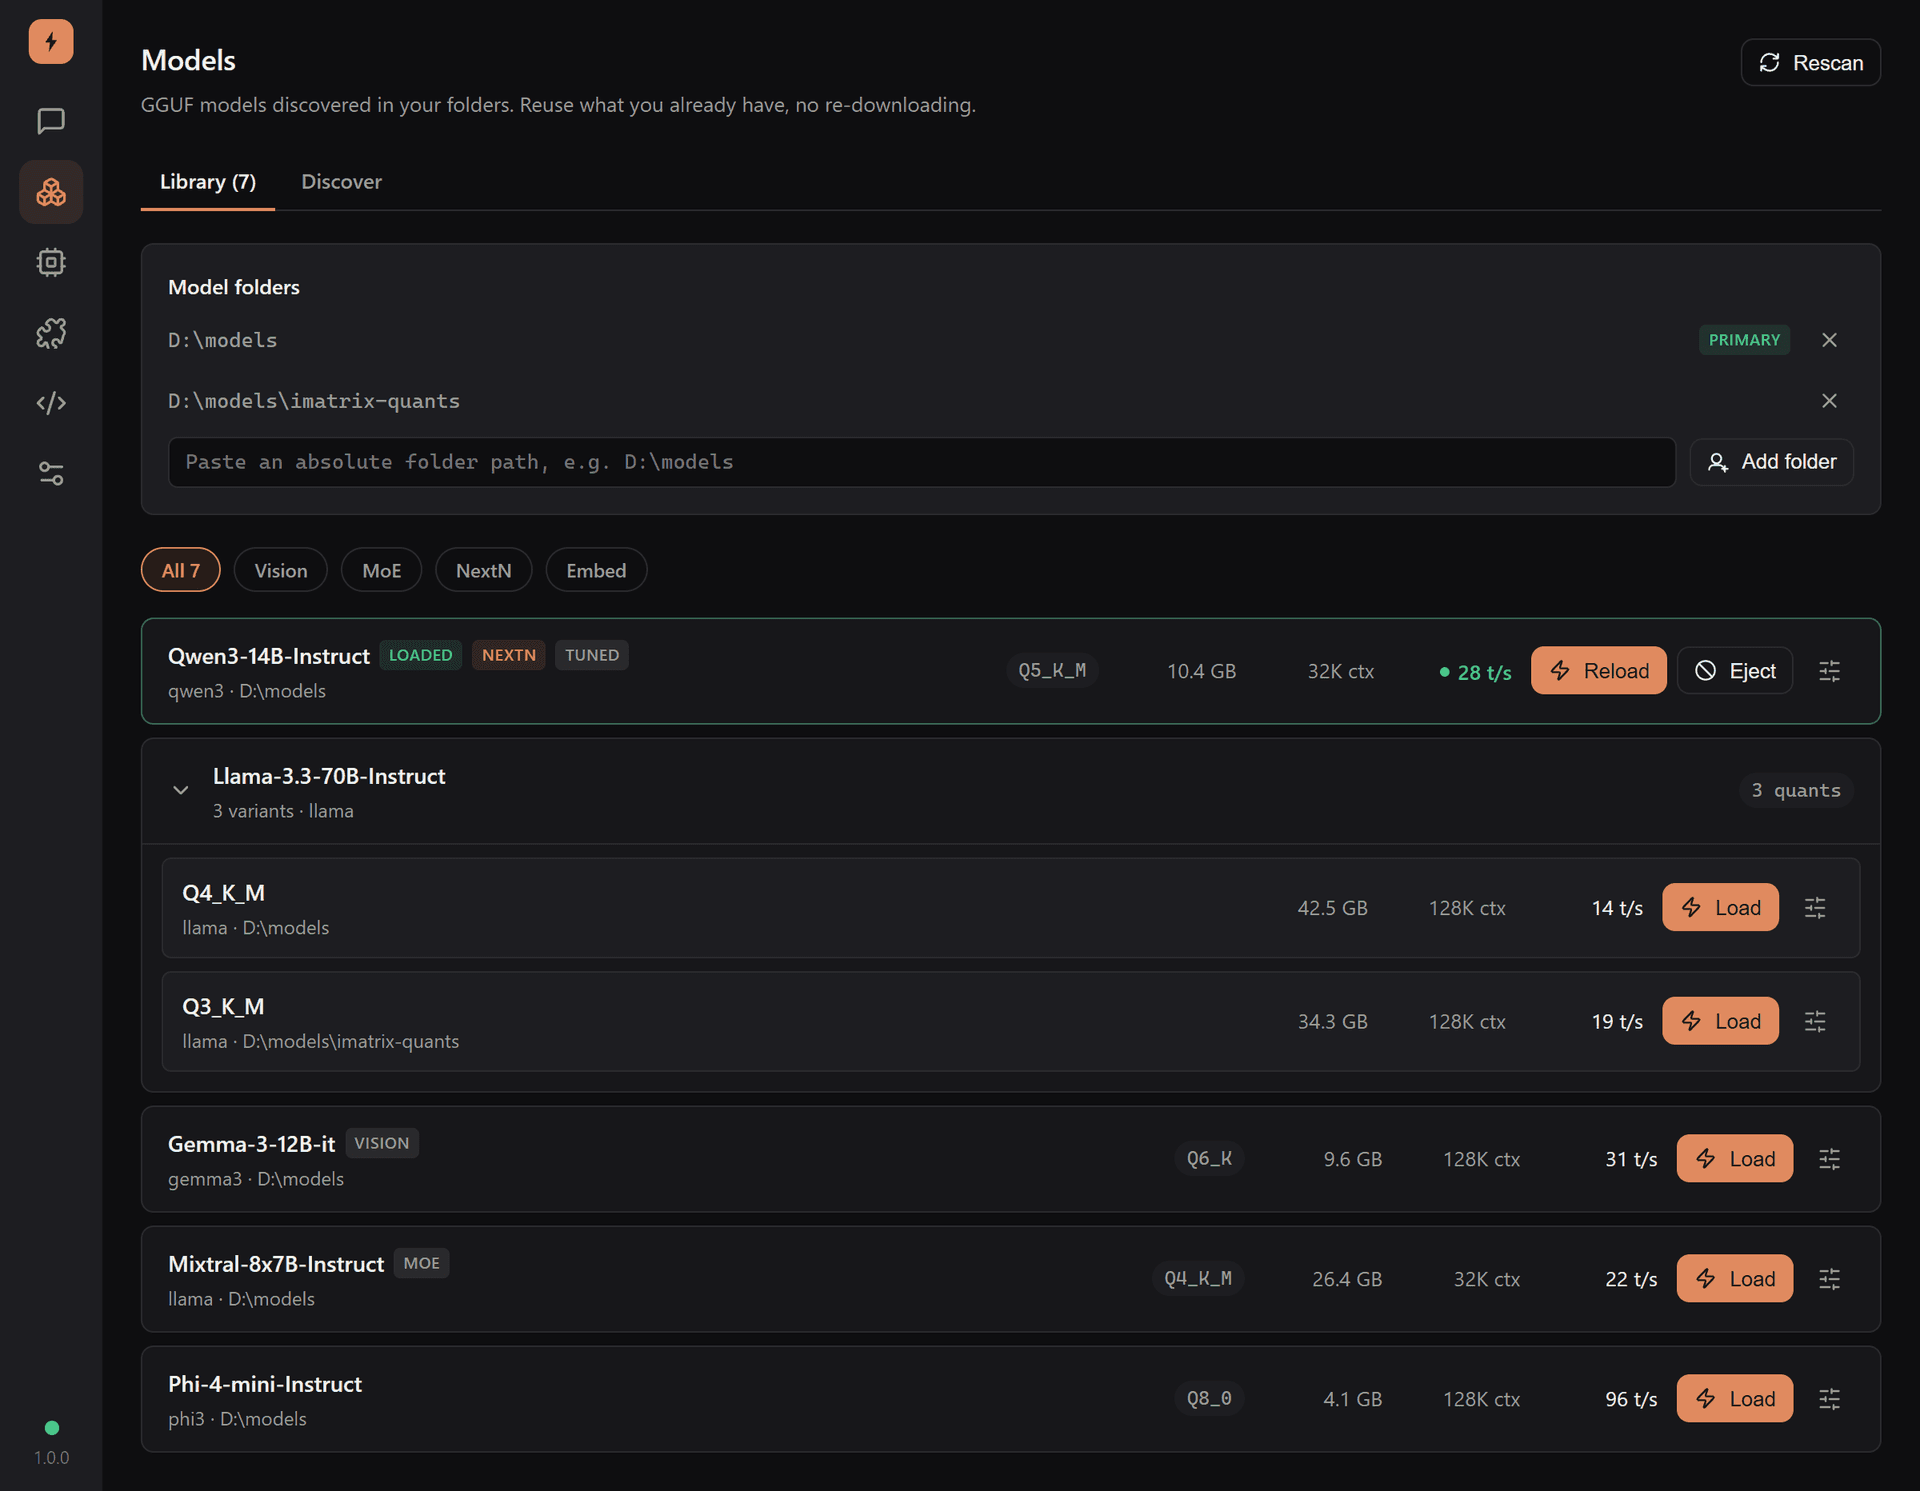
Task: Click the Llama-3.3-70B-Instruct group title
Action: click(329, 776)
